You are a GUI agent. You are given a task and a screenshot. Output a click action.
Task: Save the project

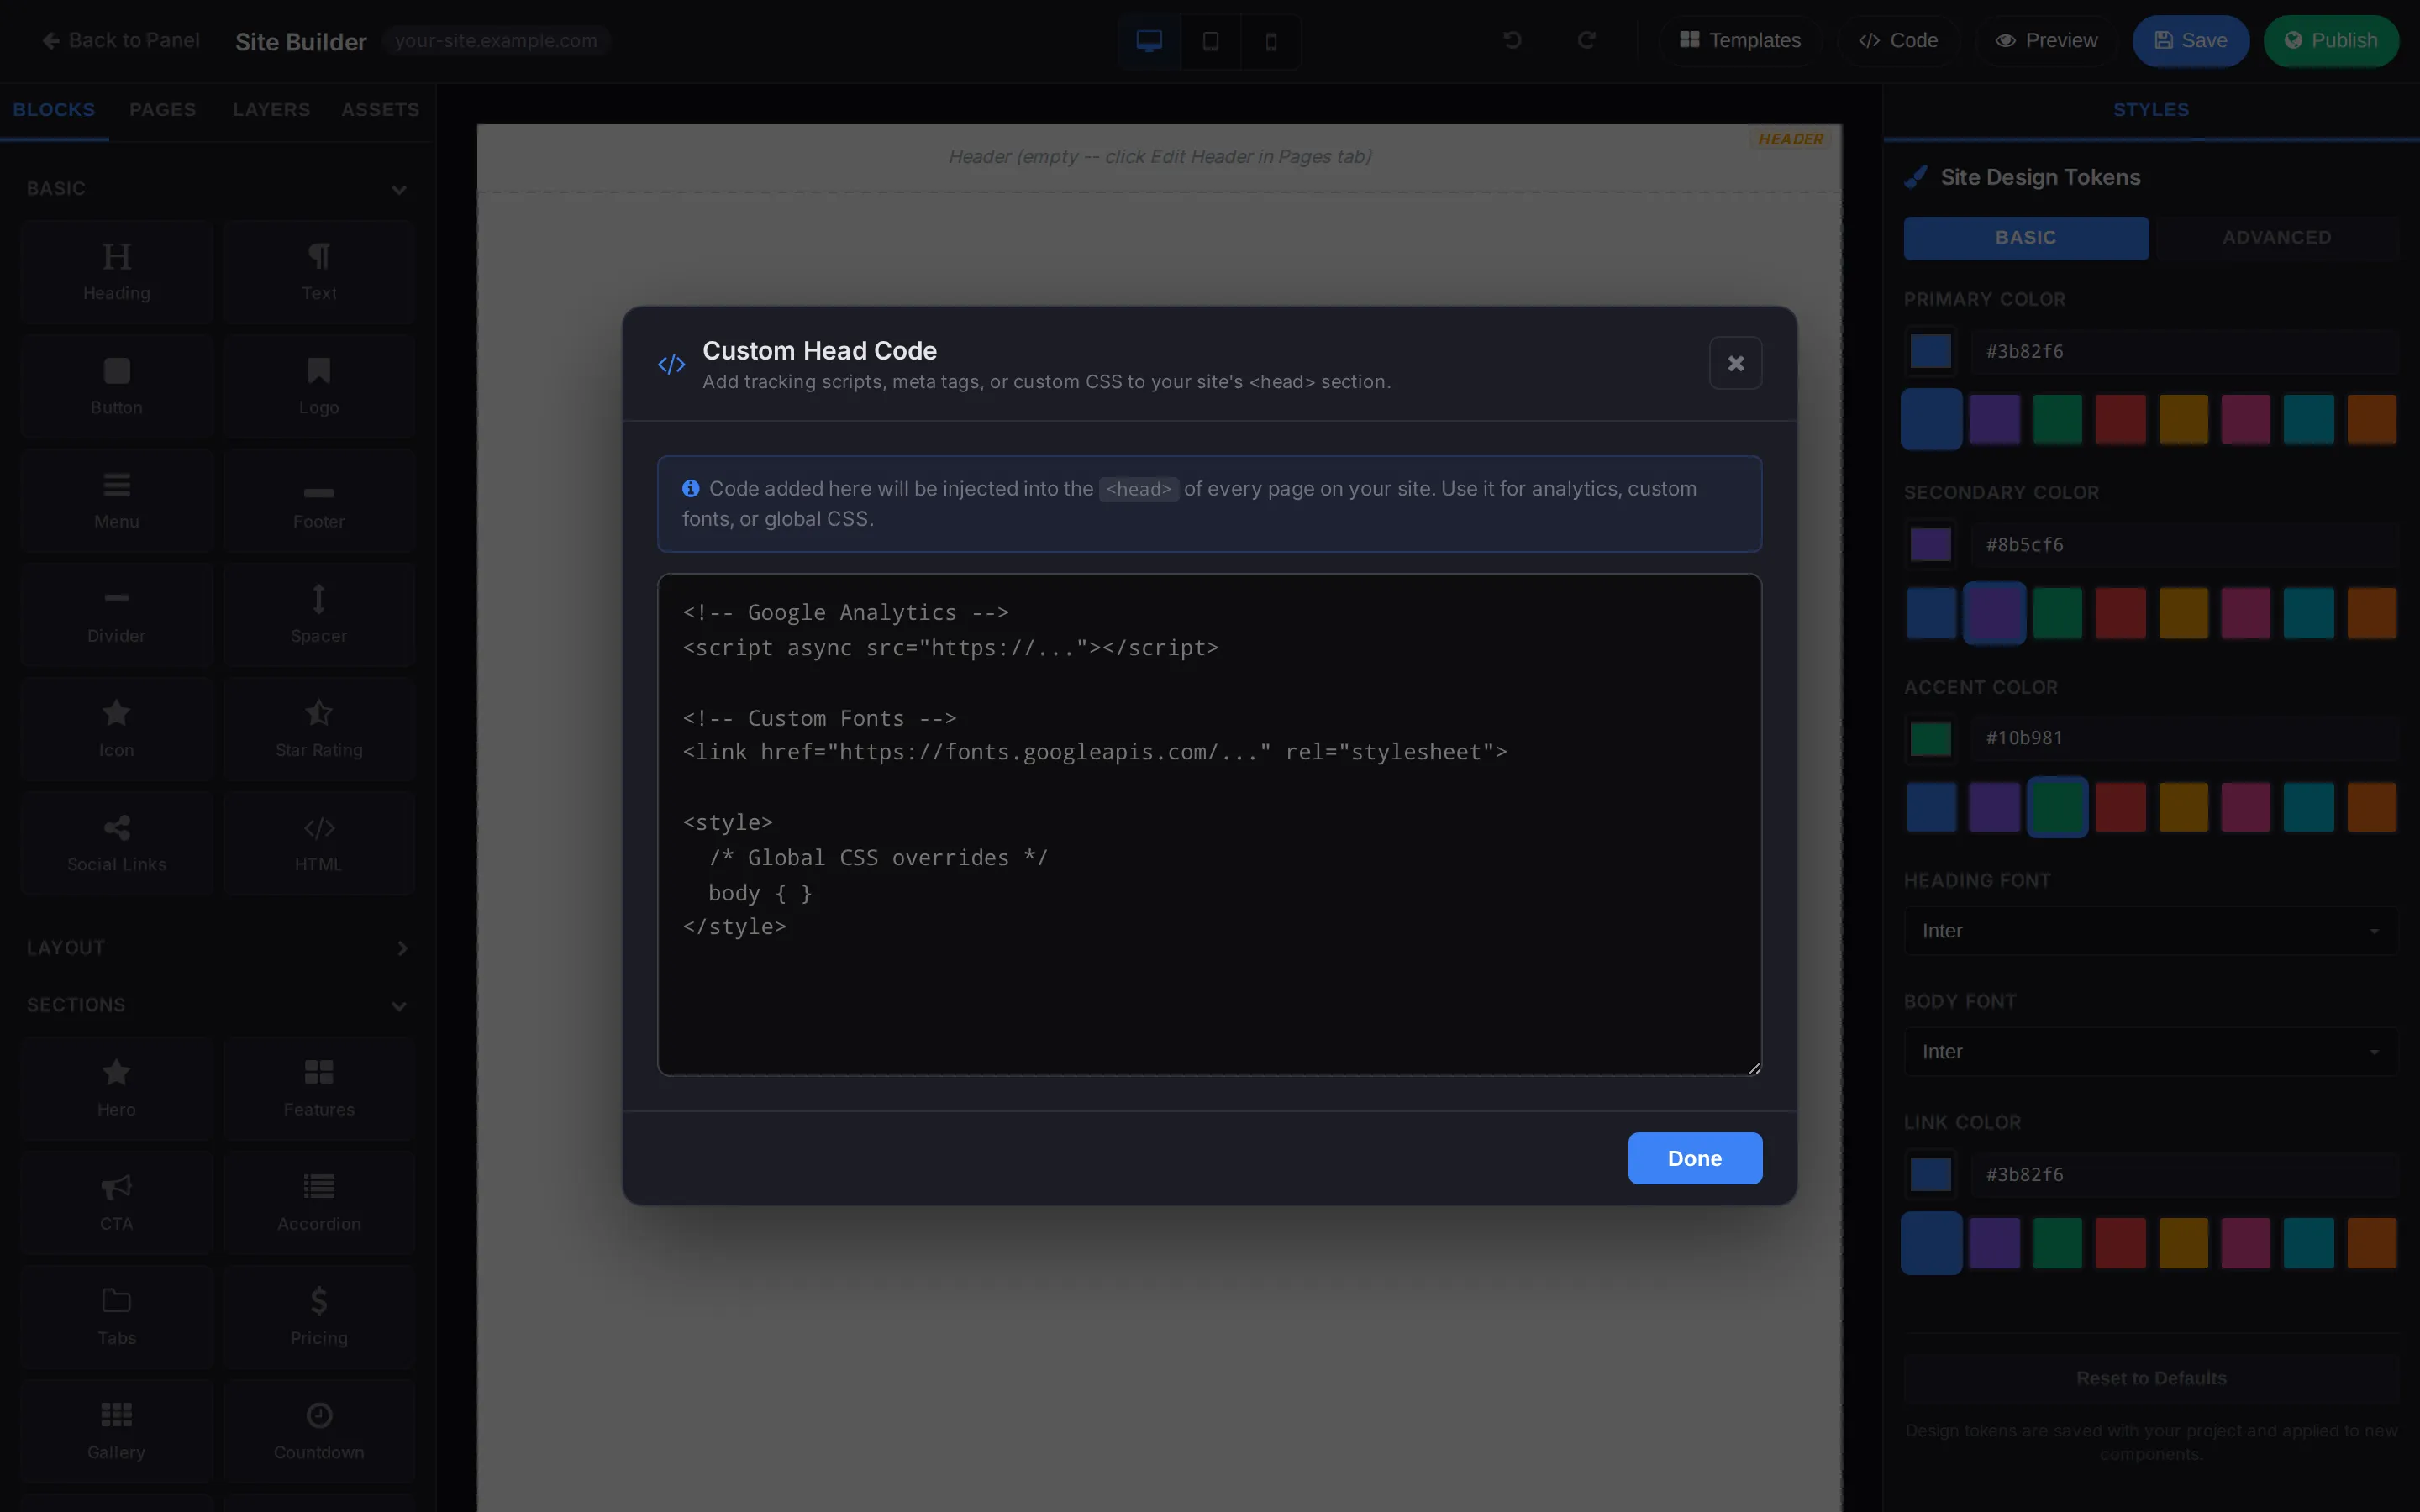coord(2190,41)
